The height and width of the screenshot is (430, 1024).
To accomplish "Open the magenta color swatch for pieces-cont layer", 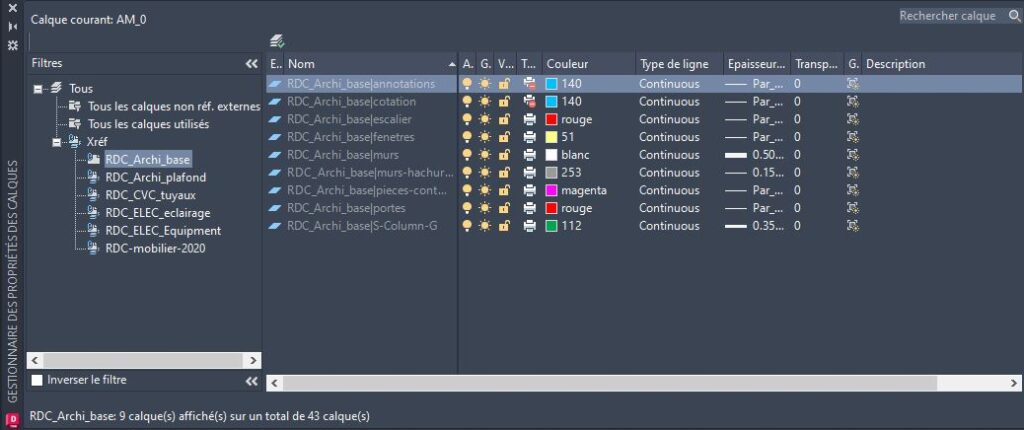I will click(551, 191).
